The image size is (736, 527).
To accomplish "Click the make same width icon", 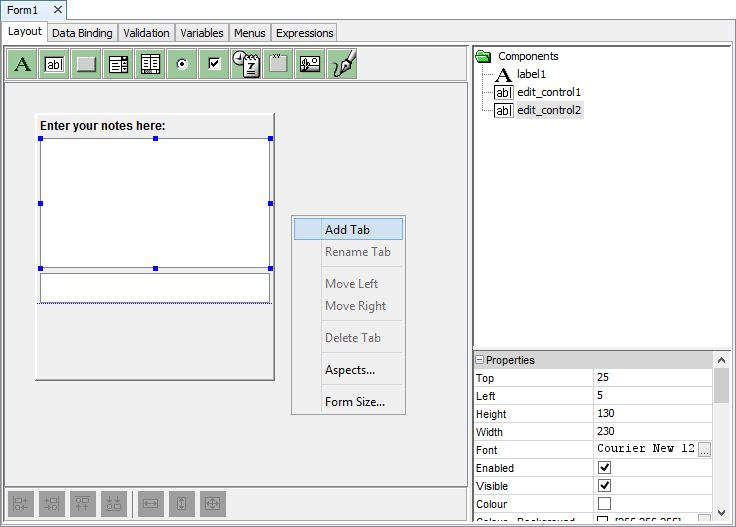I will 150,504.
